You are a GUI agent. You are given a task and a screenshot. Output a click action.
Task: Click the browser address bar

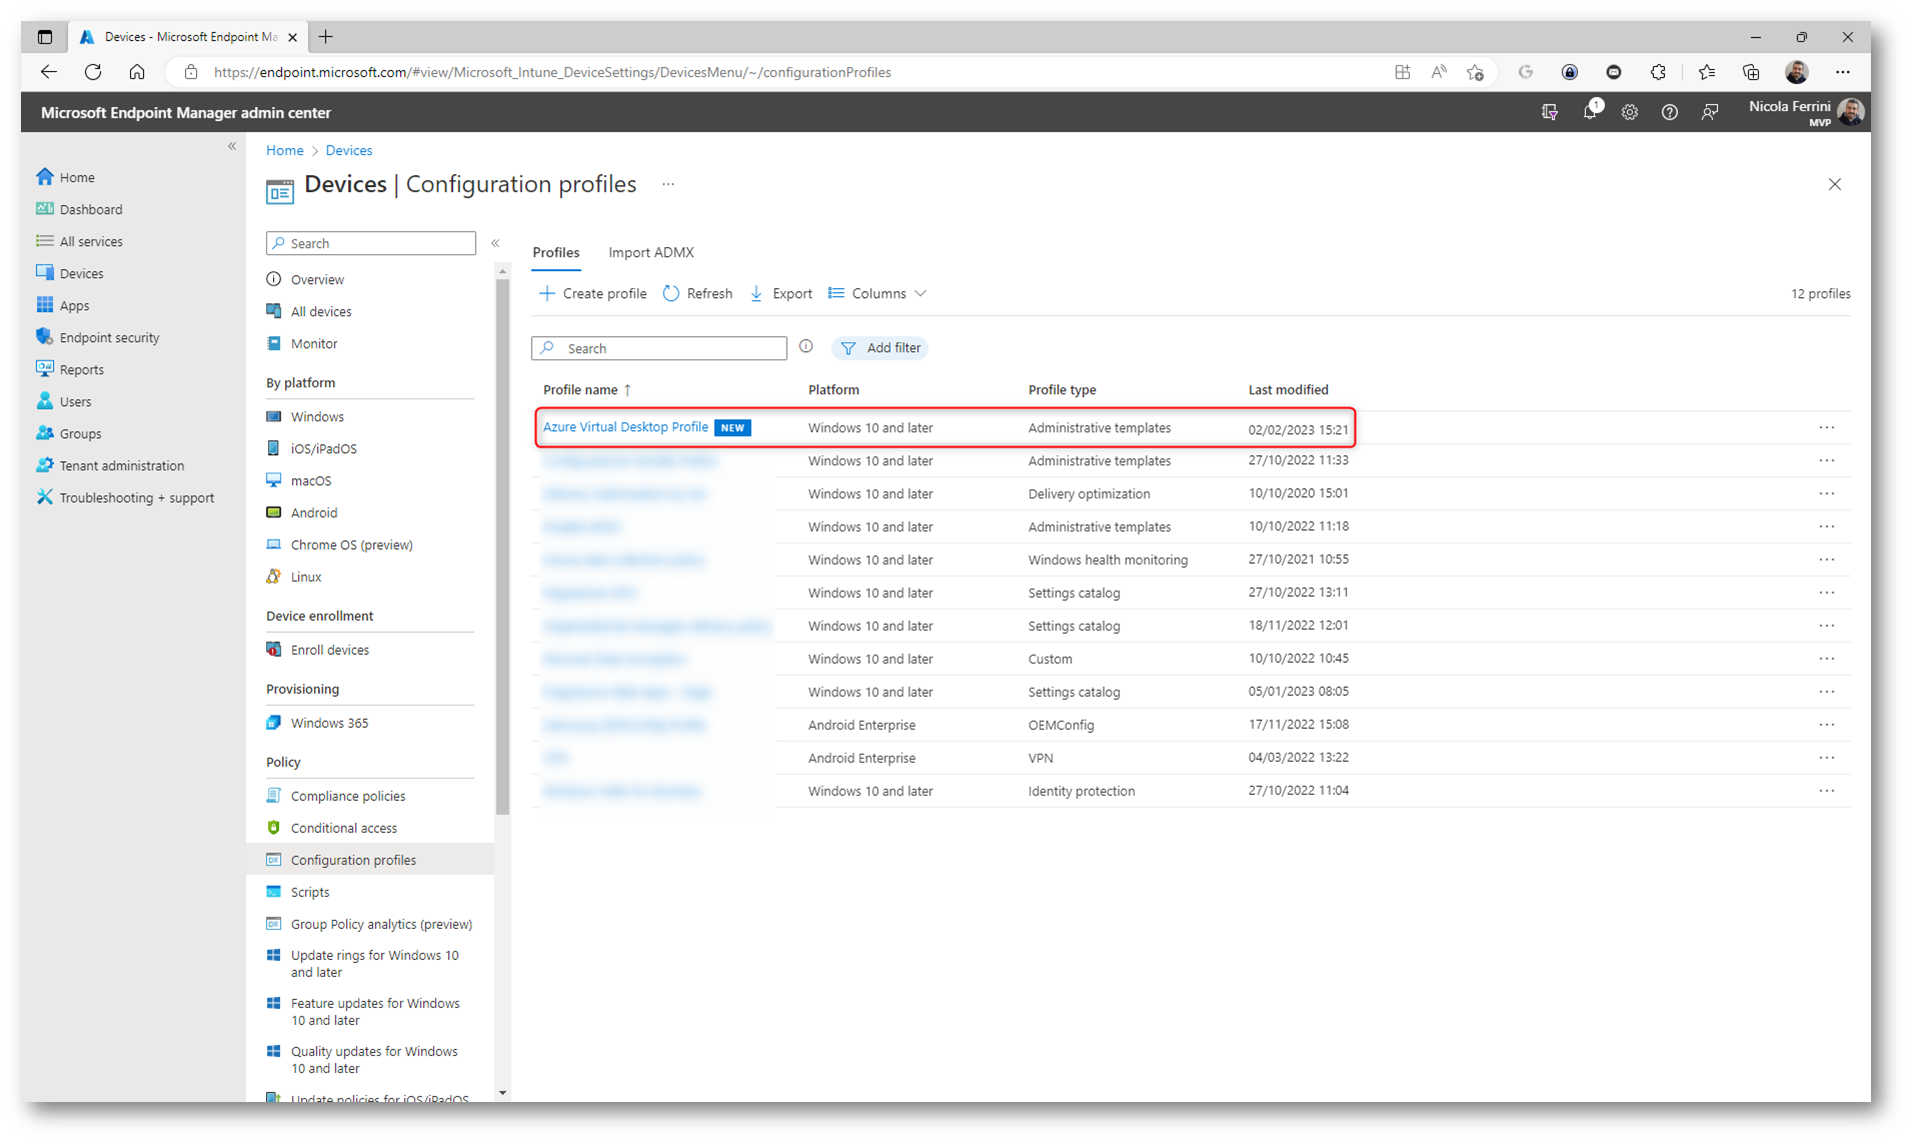click(x=780, y=72)
